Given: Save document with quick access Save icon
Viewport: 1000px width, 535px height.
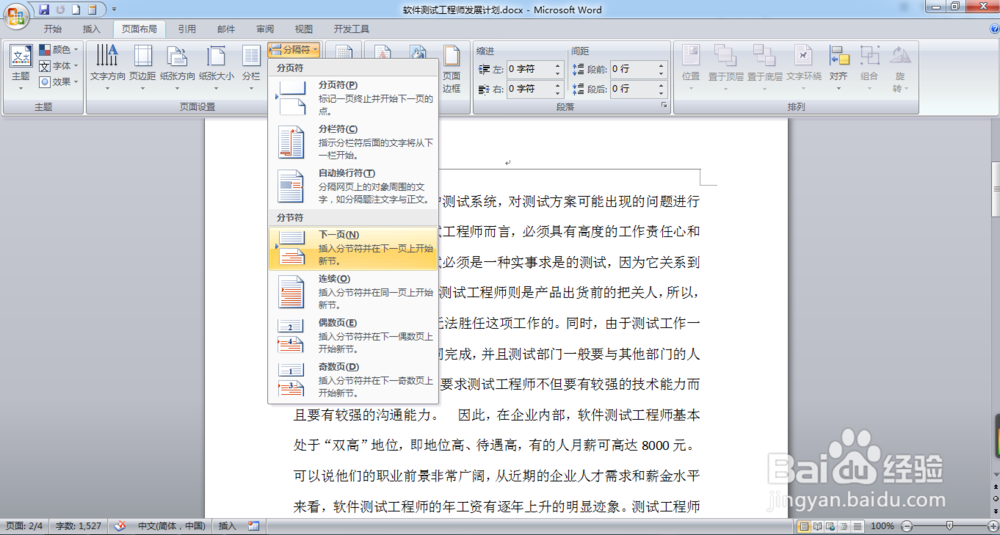Looking at the screenshot, I should 44,10.
